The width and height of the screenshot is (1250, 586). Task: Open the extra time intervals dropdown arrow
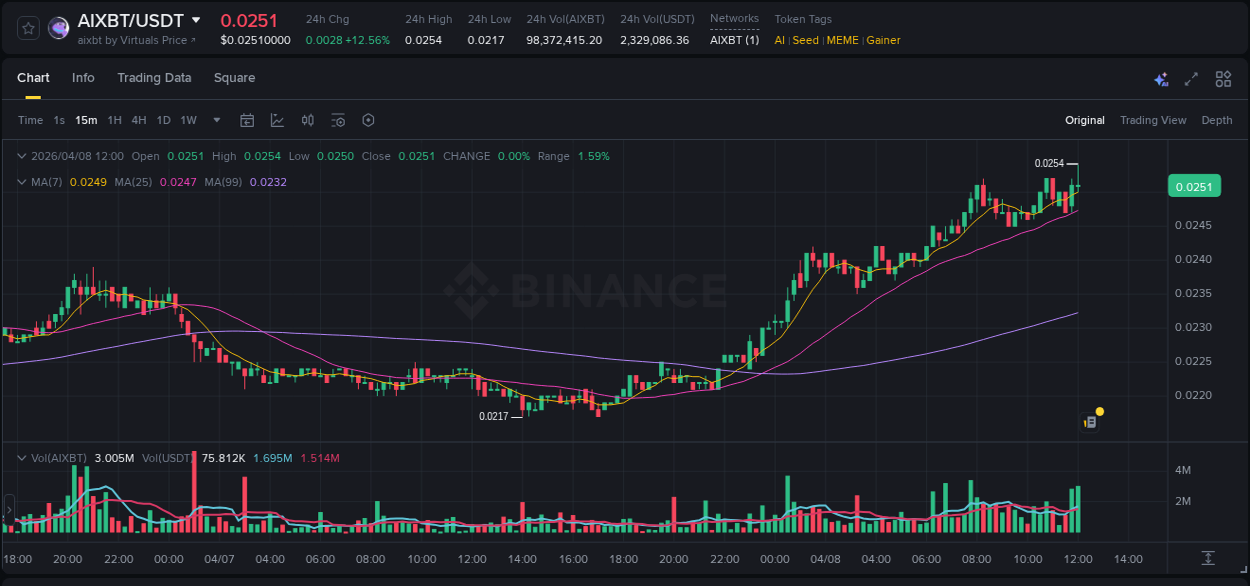(x=215, y=120)
